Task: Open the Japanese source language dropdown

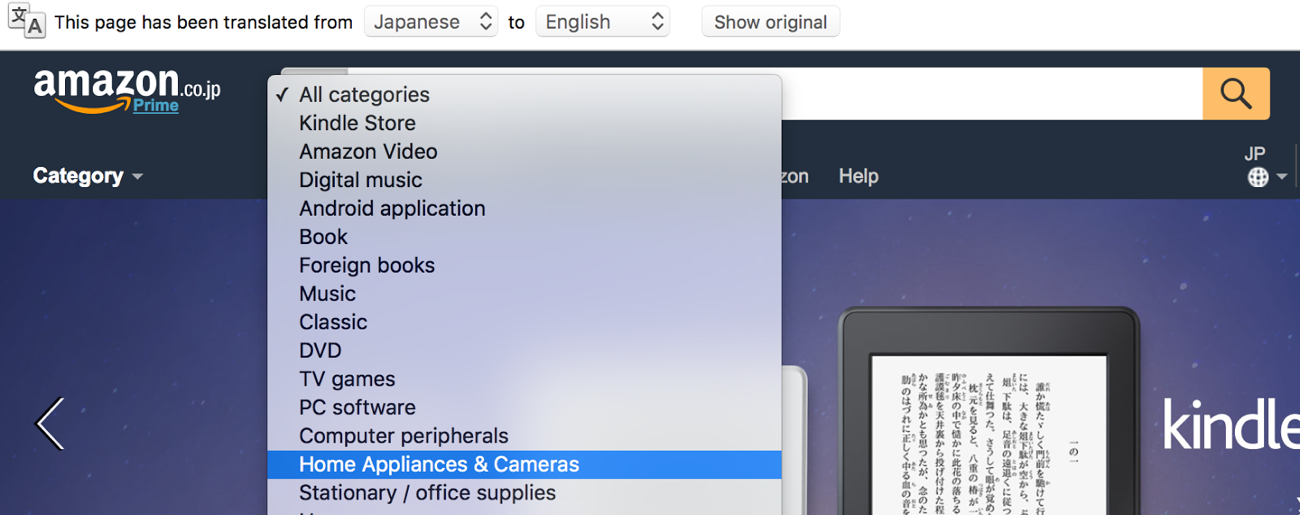Action: (x=430, y=22)
